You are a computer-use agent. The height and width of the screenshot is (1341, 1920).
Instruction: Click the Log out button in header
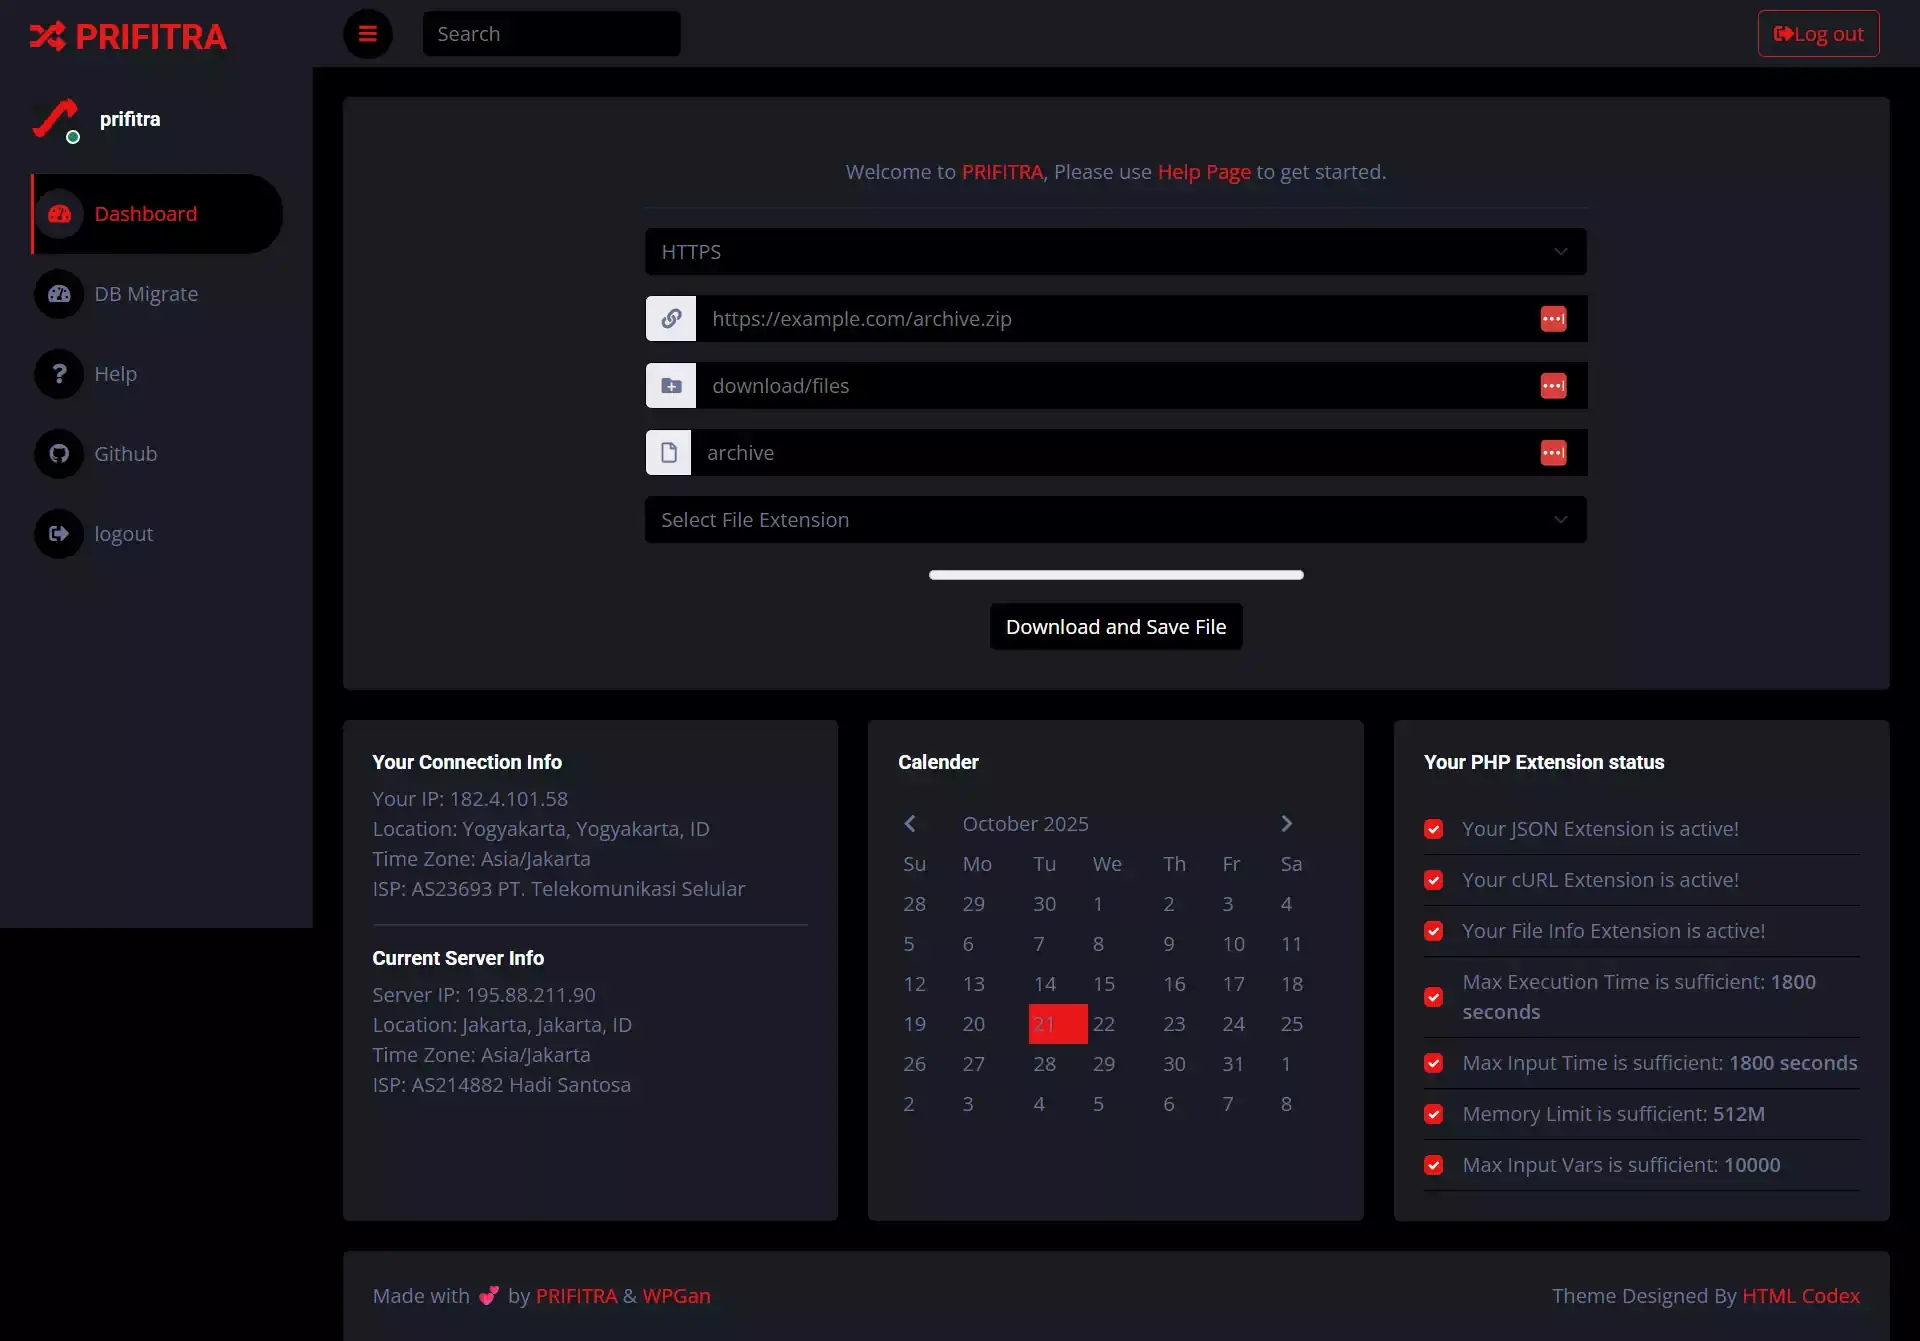click(x=1818, y=34)
